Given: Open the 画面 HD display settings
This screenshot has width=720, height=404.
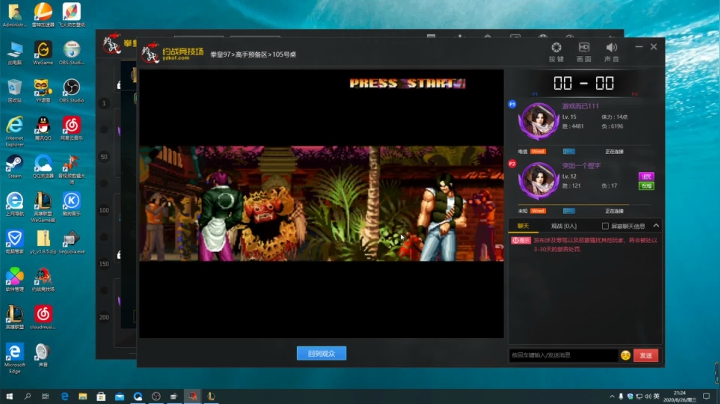Looking at the screenshot, I should 584,52.
